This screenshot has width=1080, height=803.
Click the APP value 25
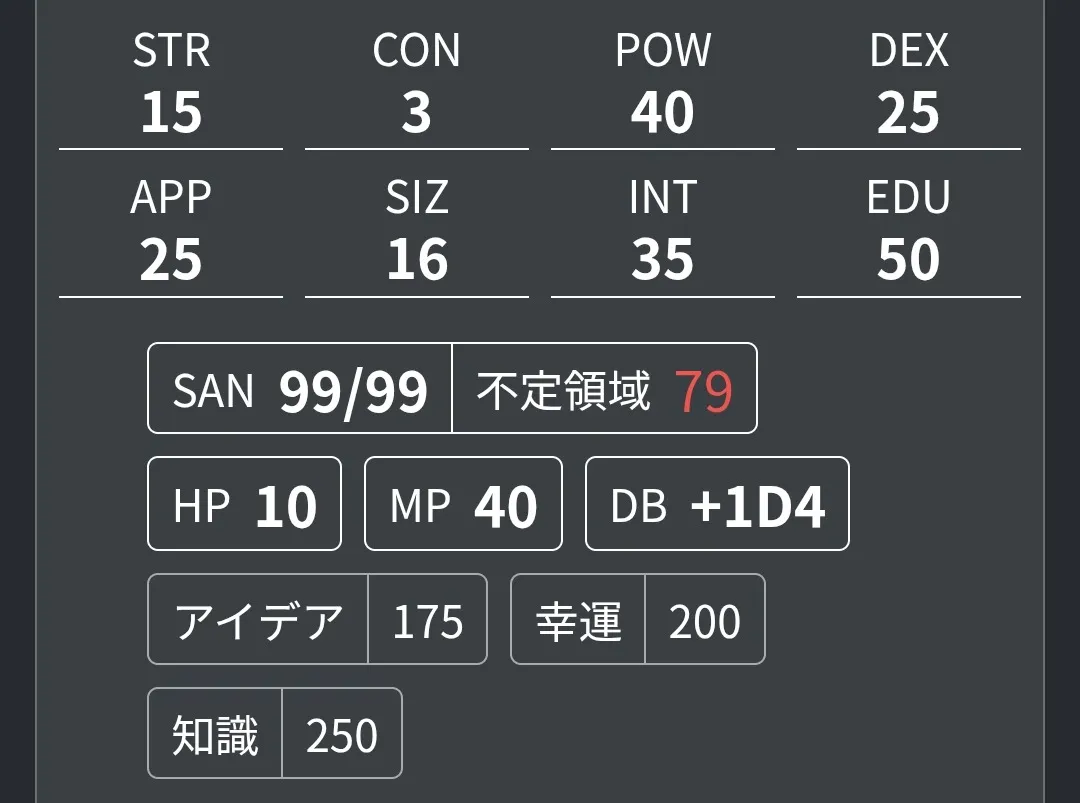pyautogui.click(x=171, y=260)
